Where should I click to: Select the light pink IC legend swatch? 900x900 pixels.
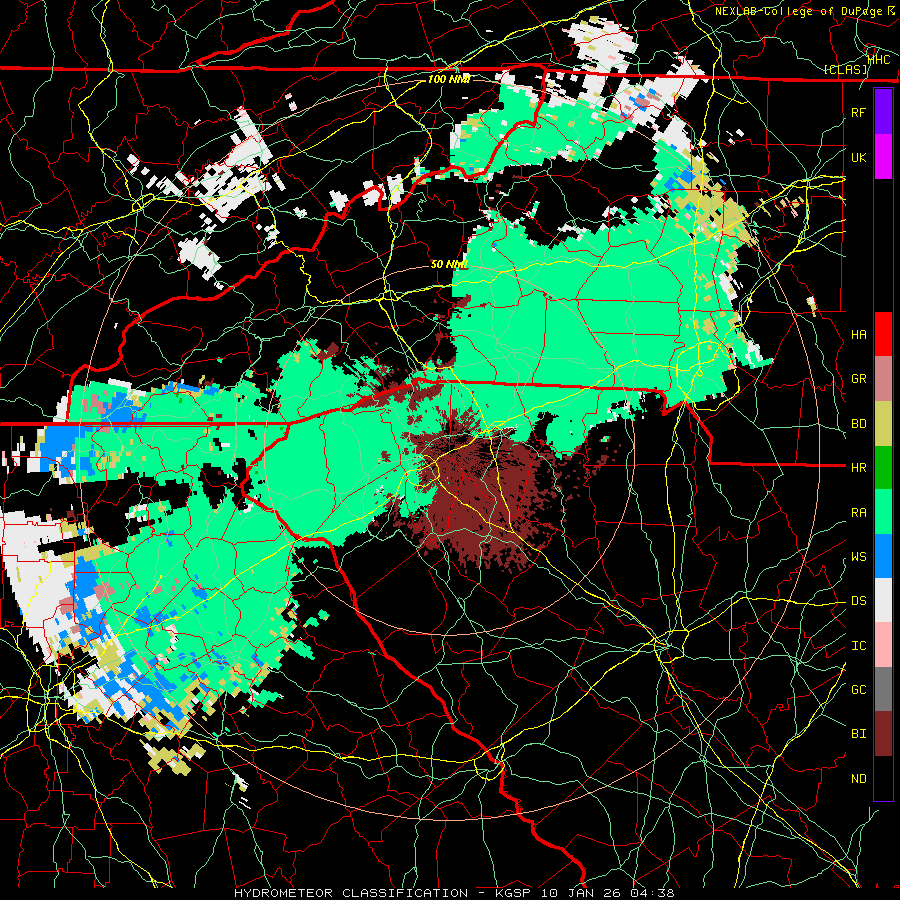click(883, 645)
